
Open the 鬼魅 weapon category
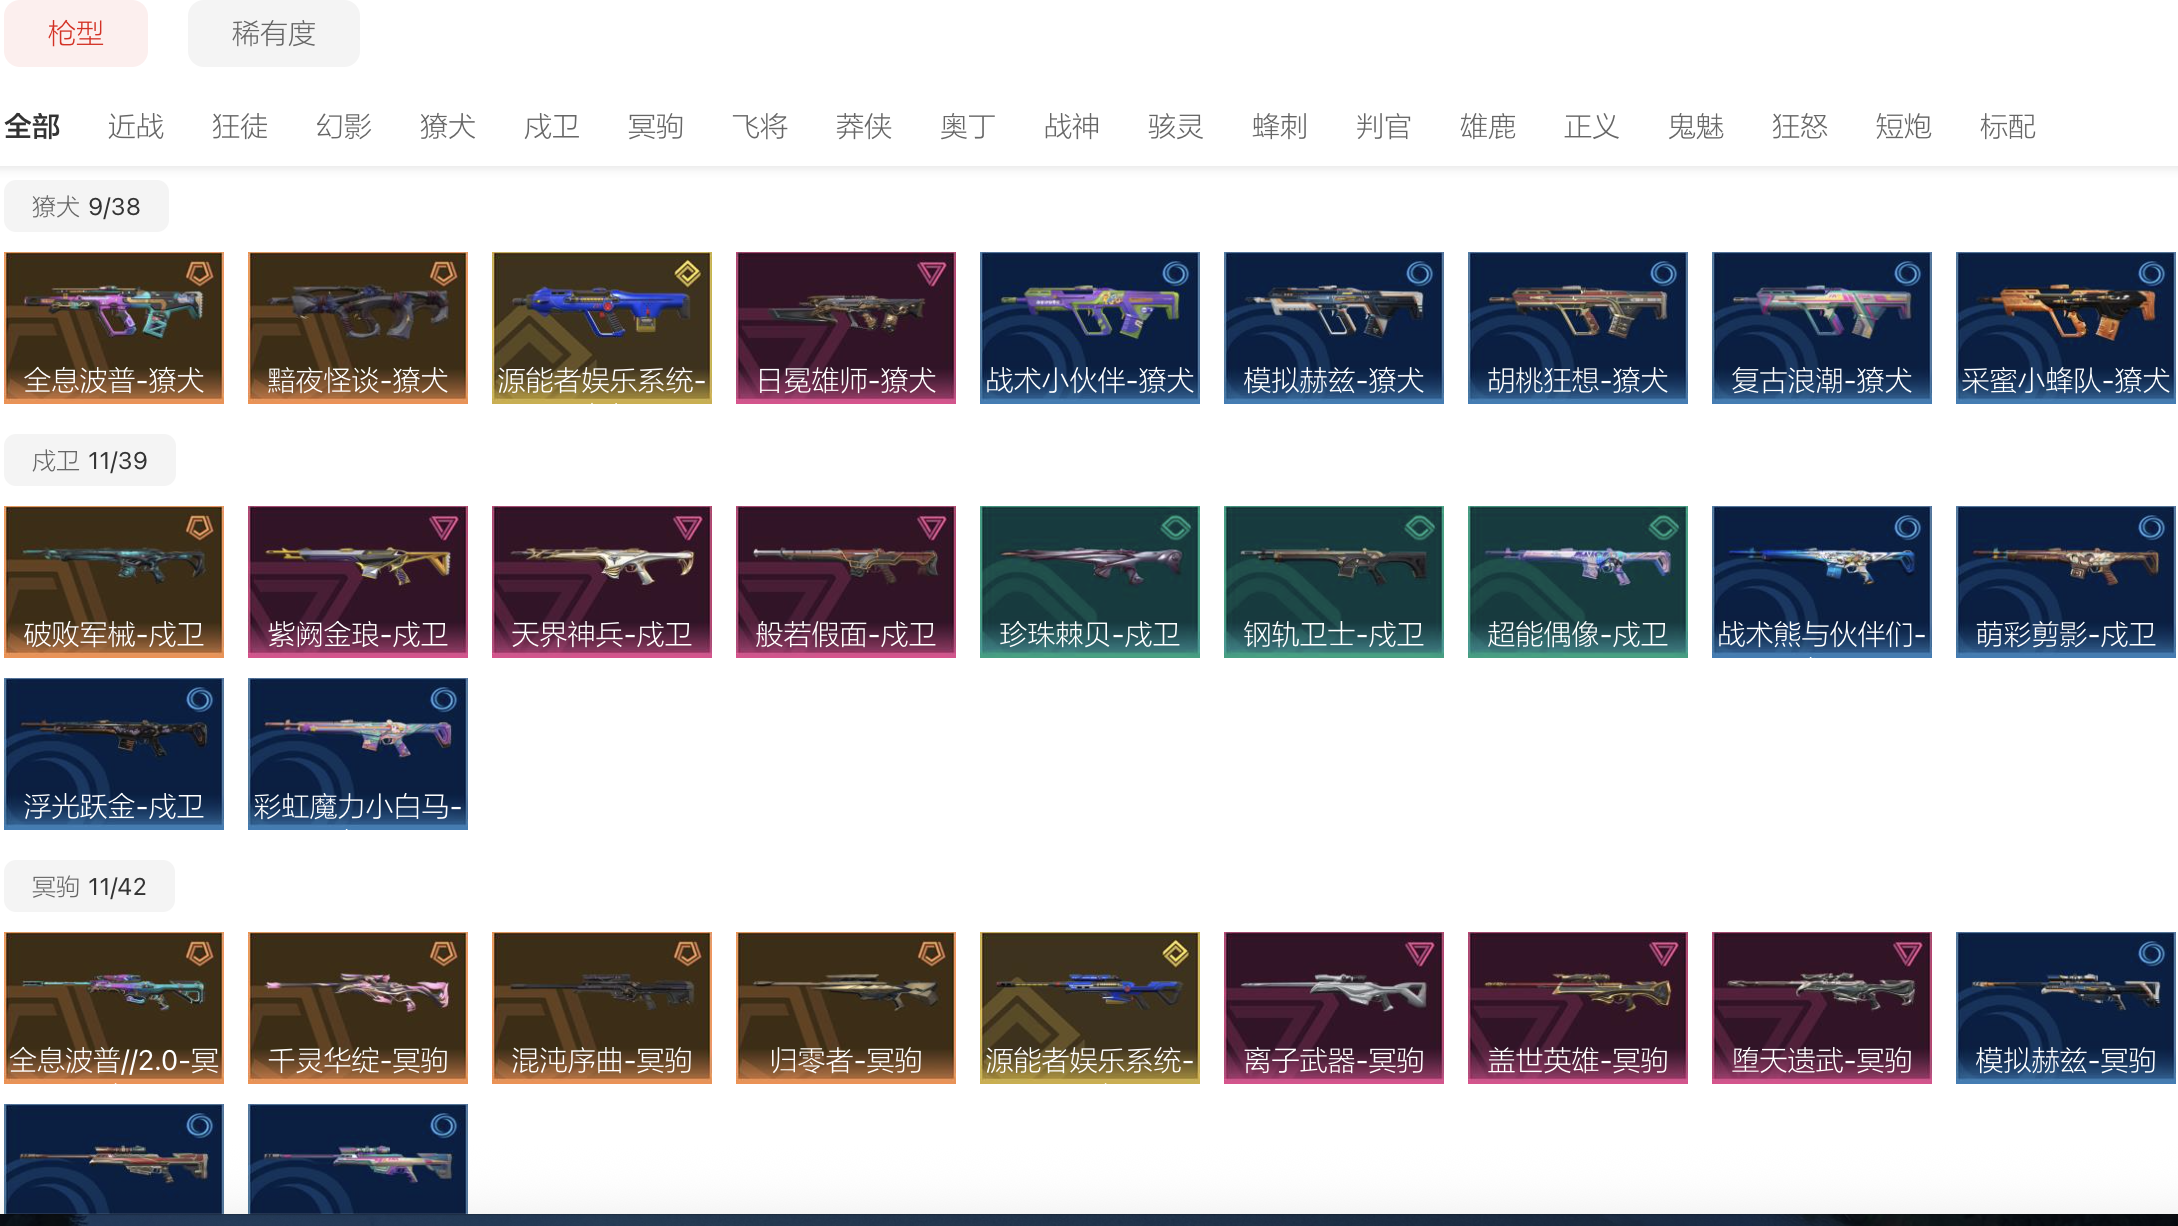[x=1696, y=127]
